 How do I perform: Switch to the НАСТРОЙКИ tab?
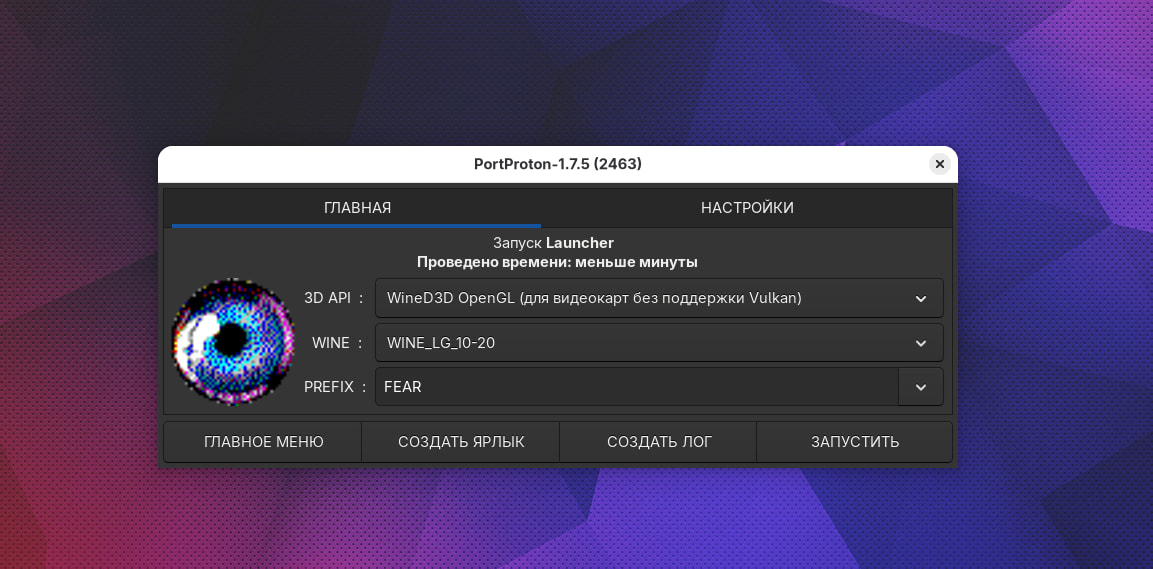747,208
